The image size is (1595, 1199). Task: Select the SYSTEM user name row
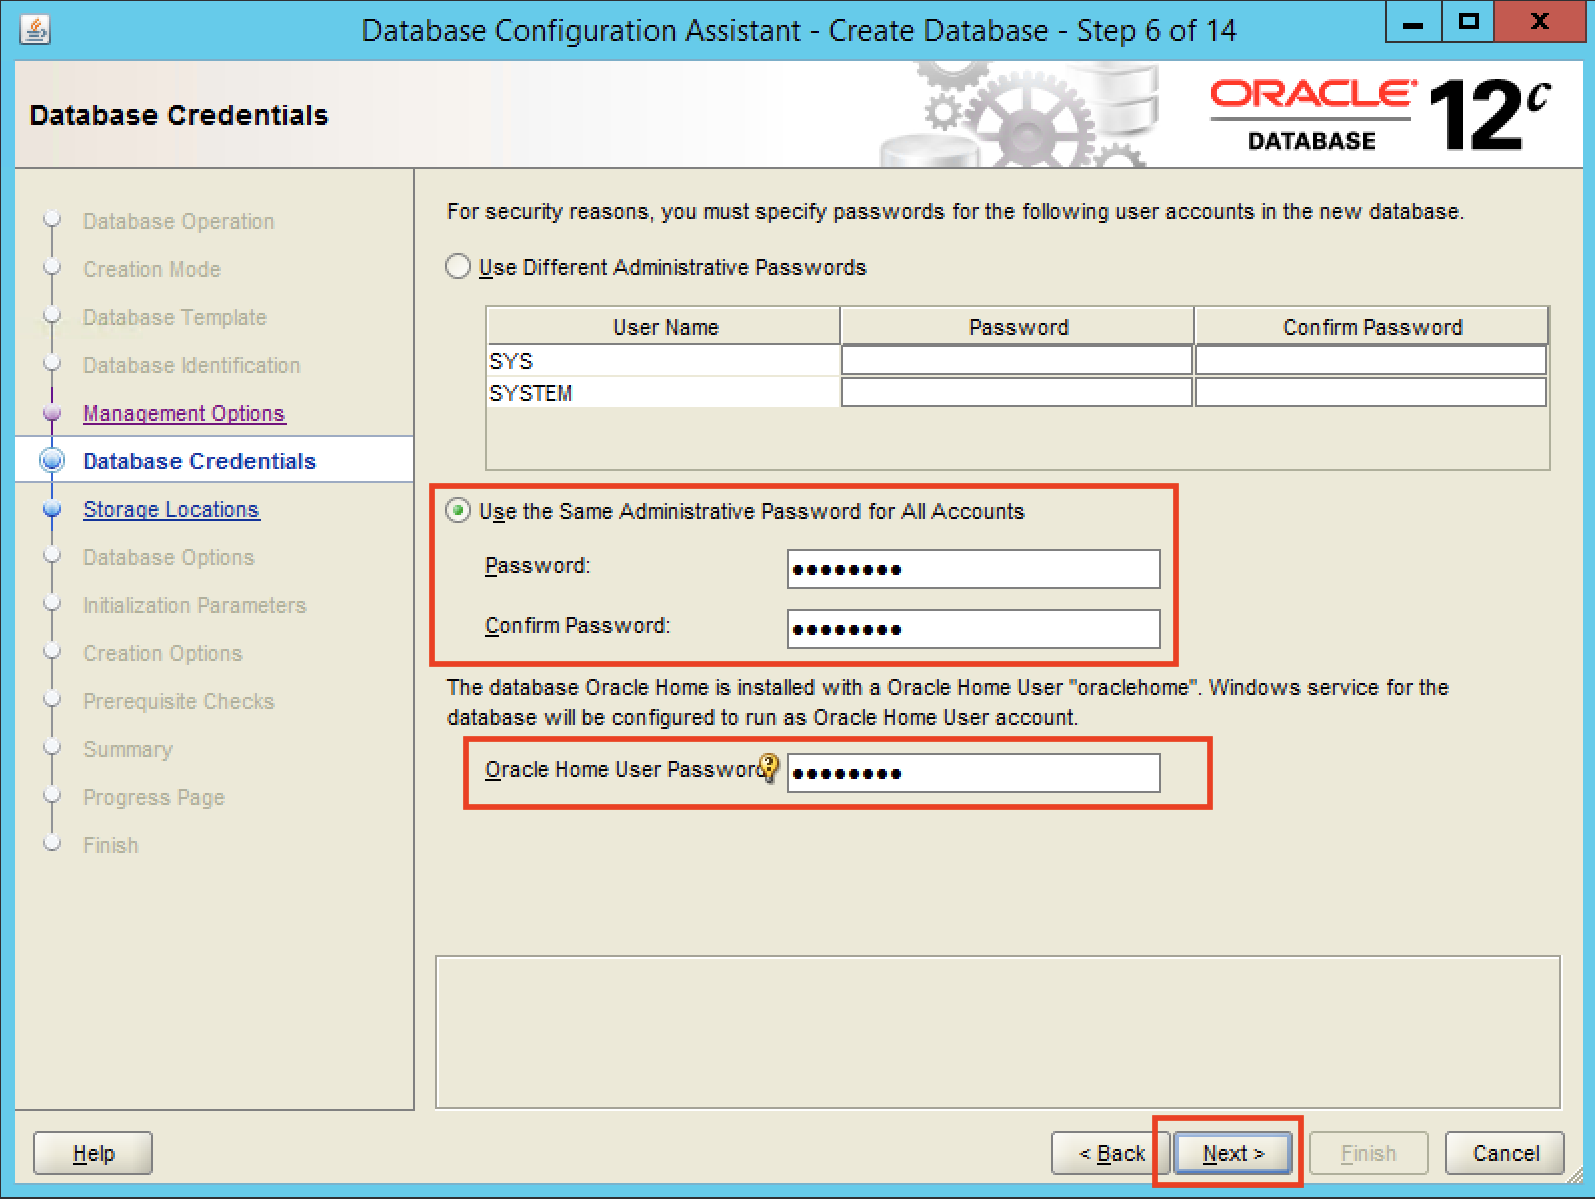pos(663,392)
